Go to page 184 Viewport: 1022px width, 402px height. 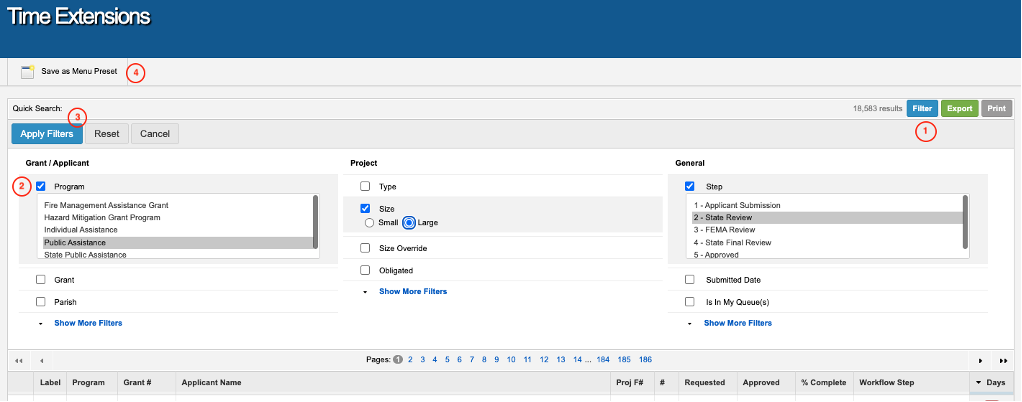tap(603, 360)
